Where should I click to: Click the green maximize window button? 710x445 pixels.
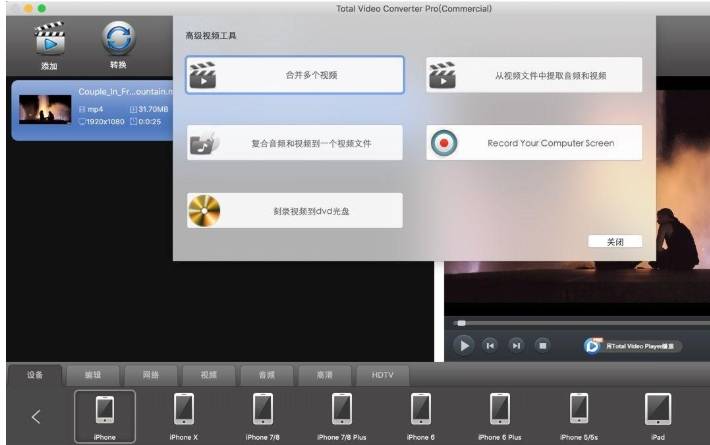pos(42,8)
